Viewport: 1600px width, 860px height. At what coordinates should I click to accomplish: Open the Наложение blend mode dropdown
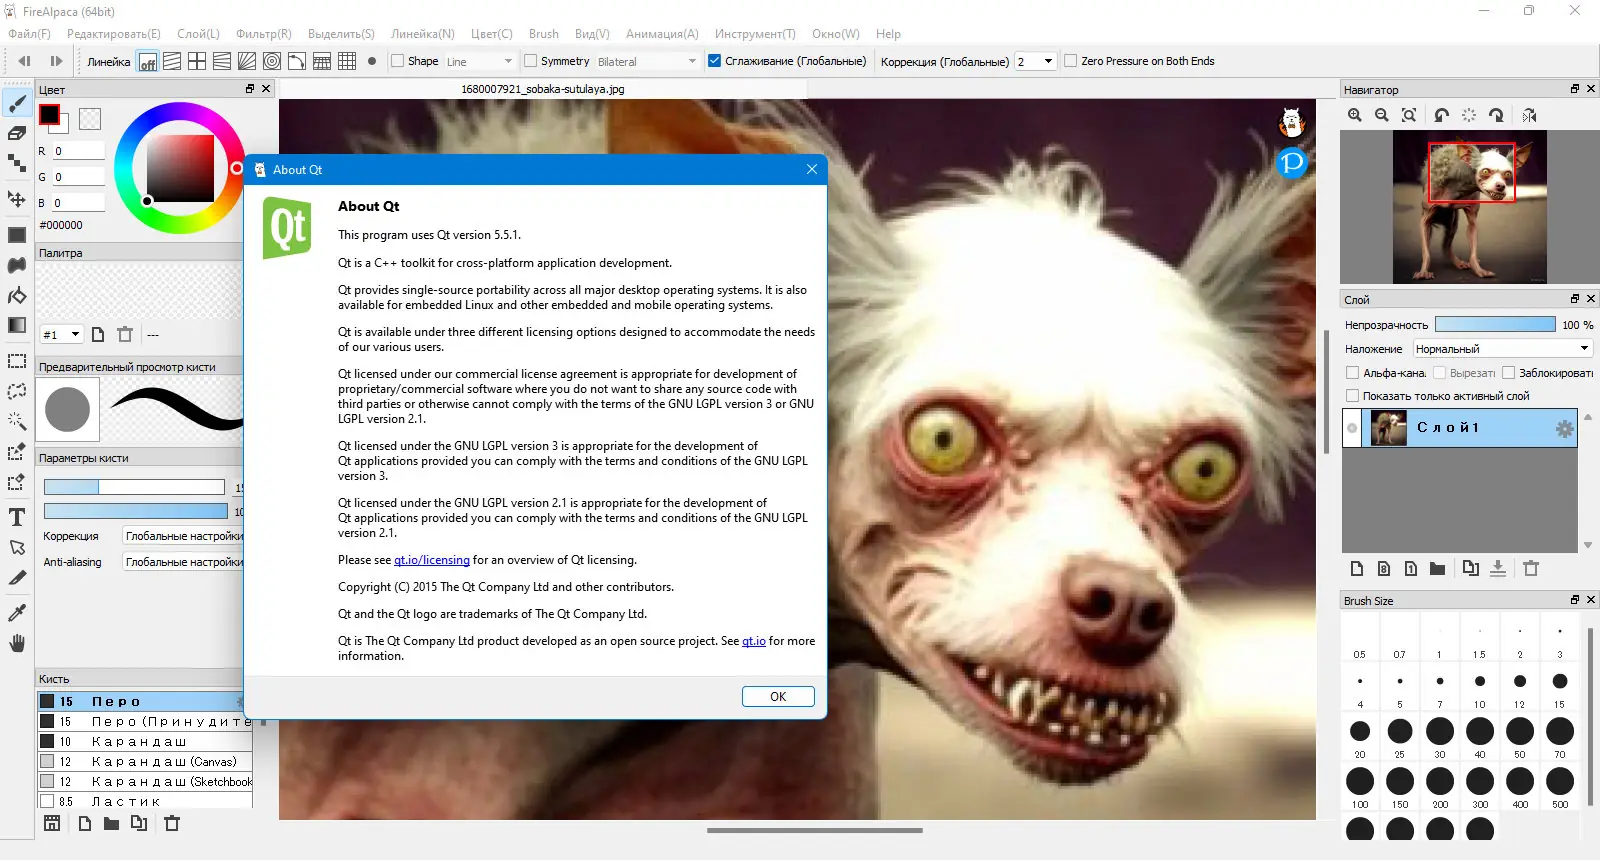(x=1502, y=349)
